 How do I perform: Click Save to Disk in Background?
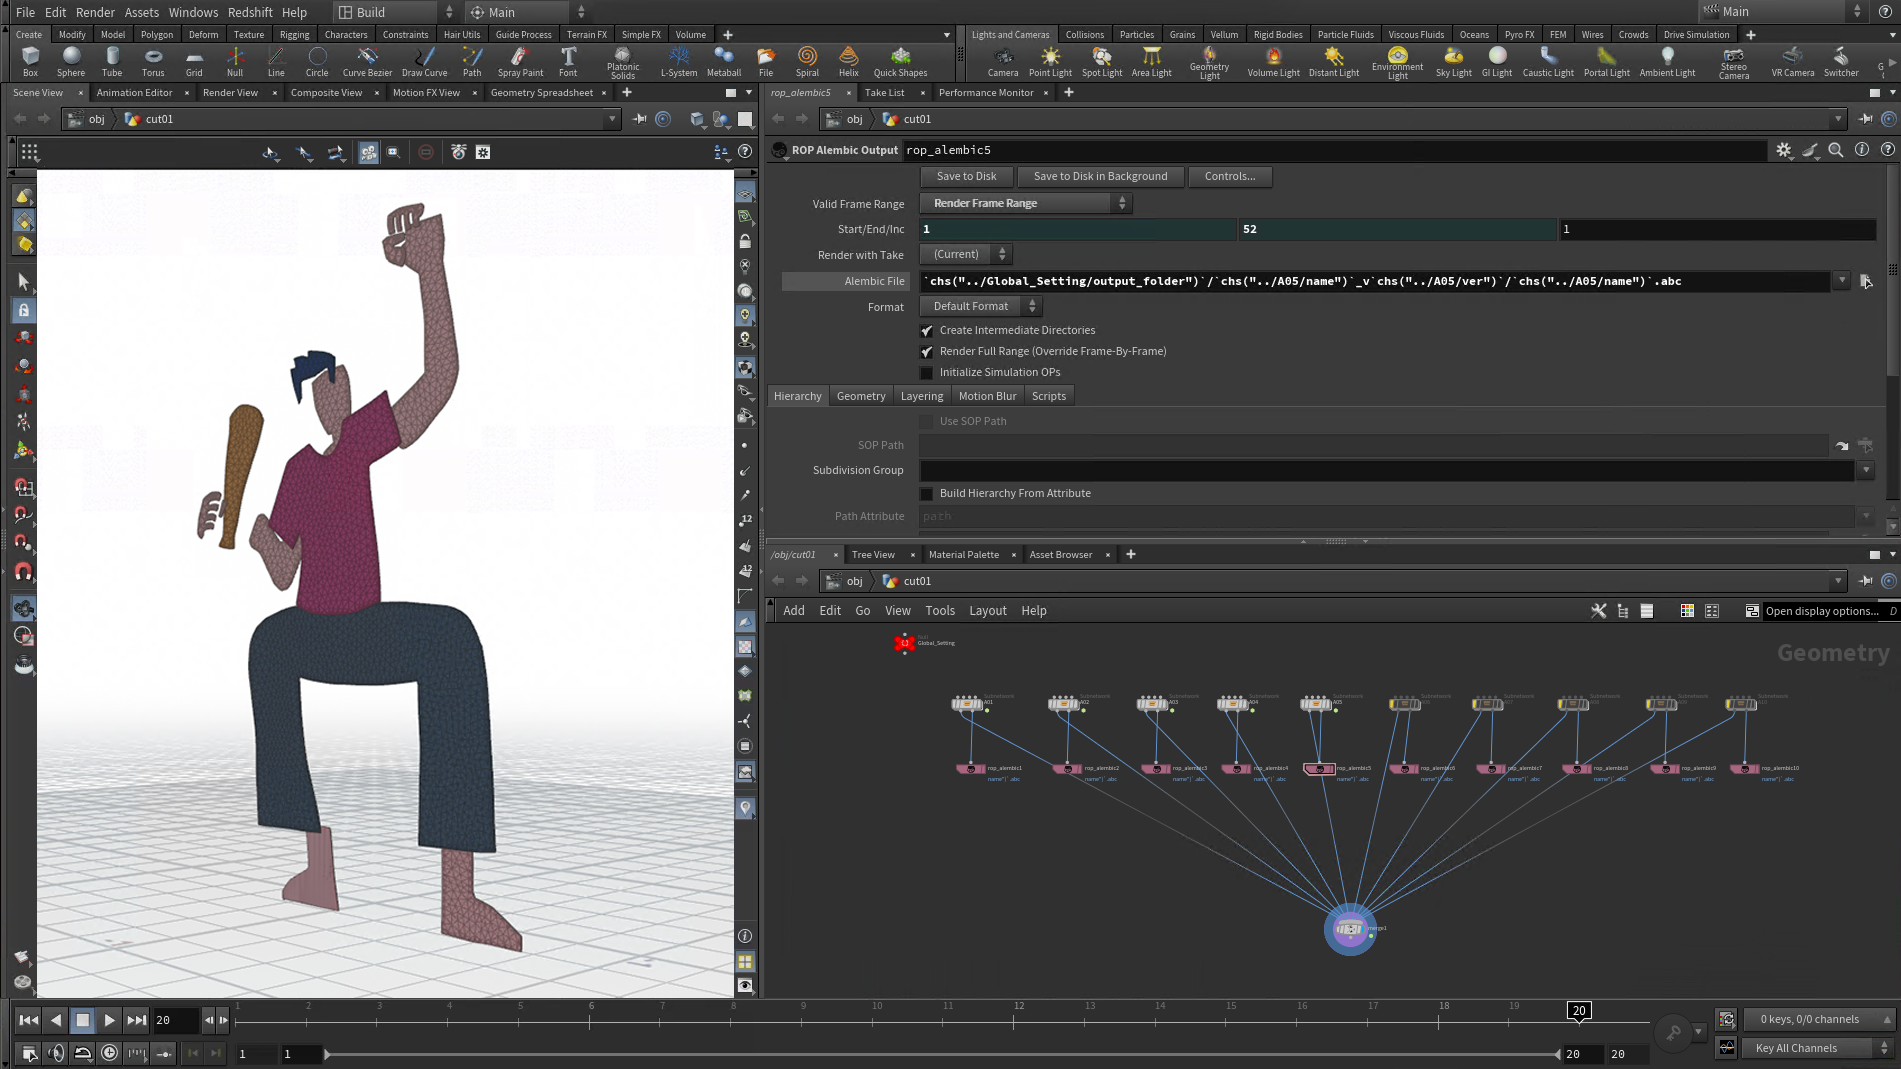pos(1100,177)
